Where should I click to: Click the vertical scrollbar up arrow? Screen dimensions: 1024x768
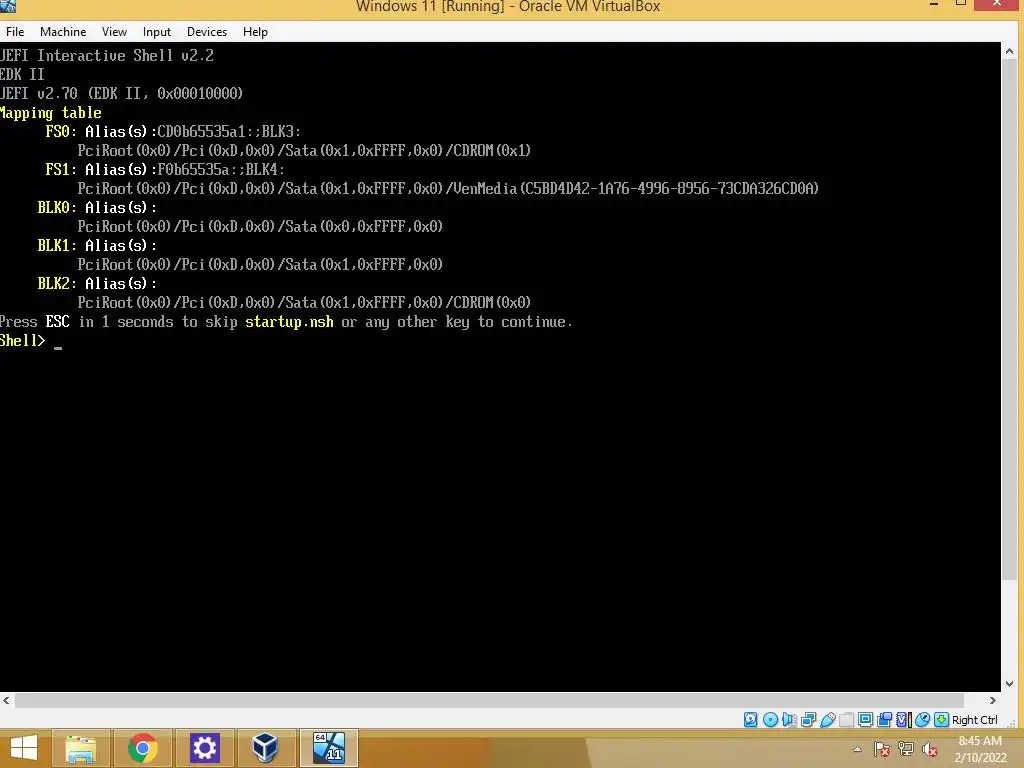pos(1009,51)
